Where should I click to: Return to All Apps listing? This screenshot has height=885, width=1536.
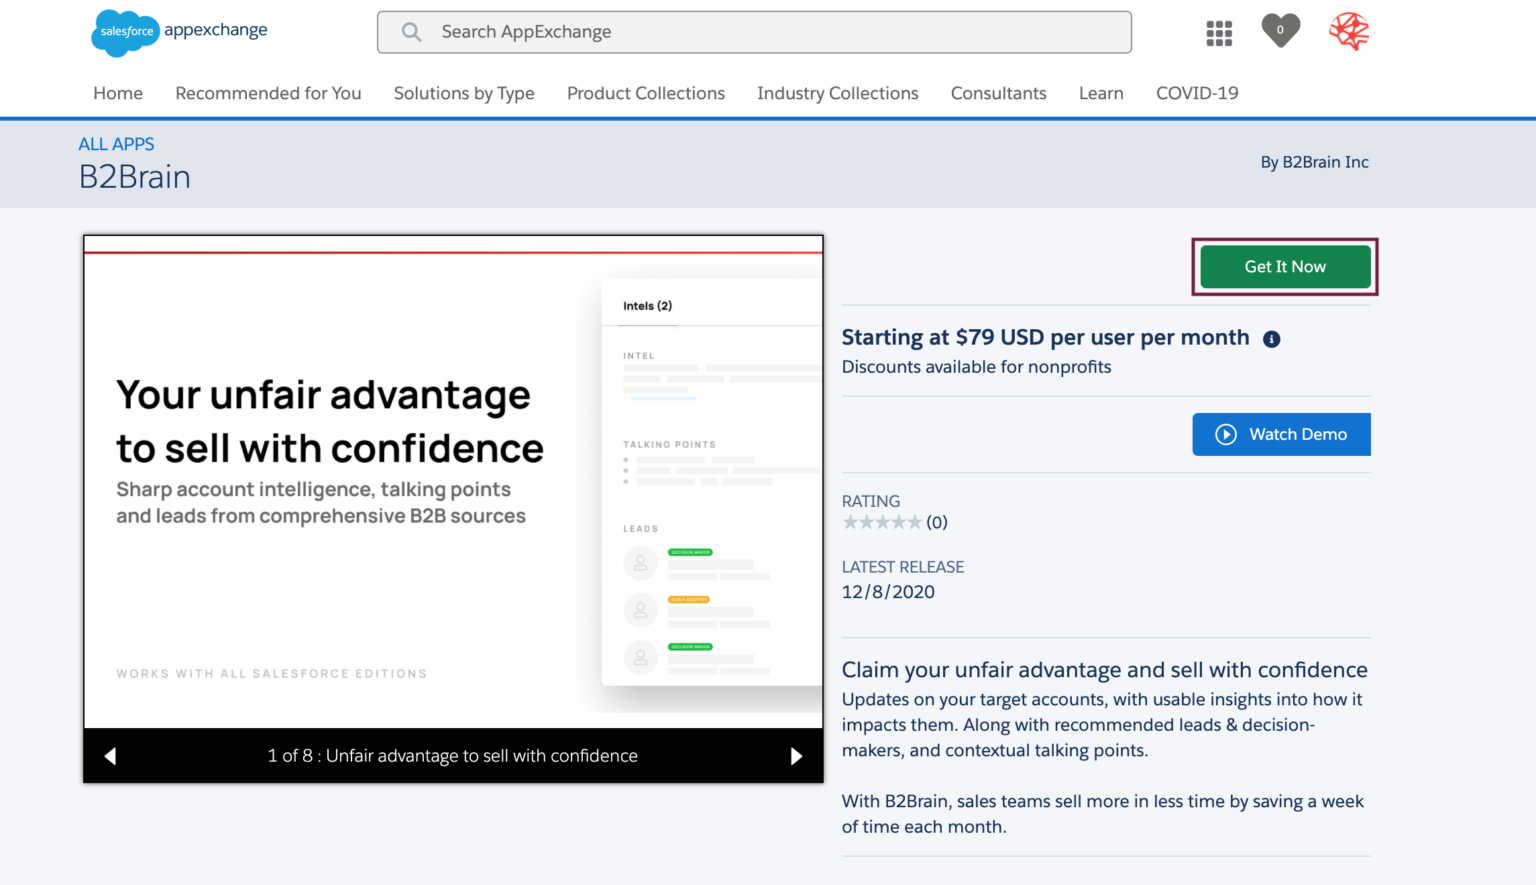coord(116,144)
